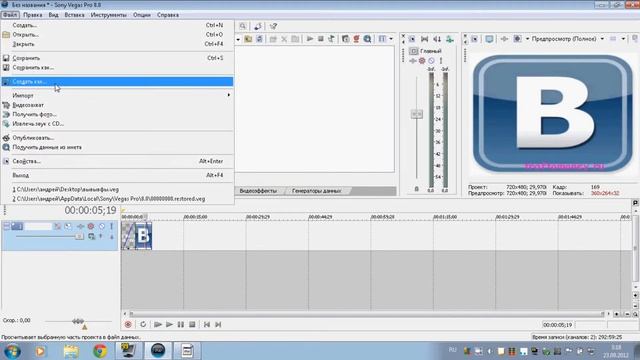
Task: Choose 'Извлечь звук с CD...' entry
Action: (117, 124)
